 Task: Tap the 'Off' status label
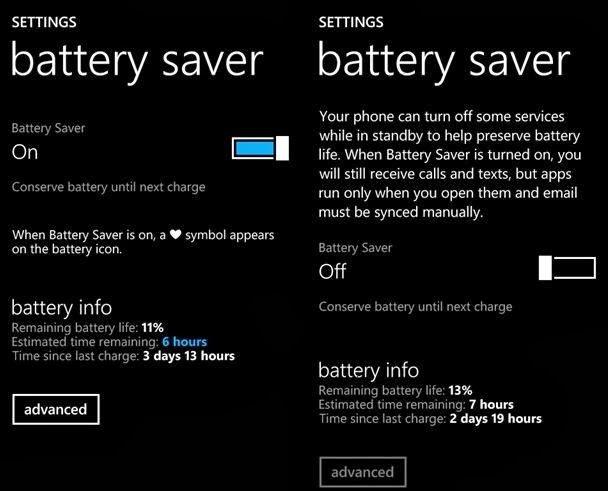point(332,271)
